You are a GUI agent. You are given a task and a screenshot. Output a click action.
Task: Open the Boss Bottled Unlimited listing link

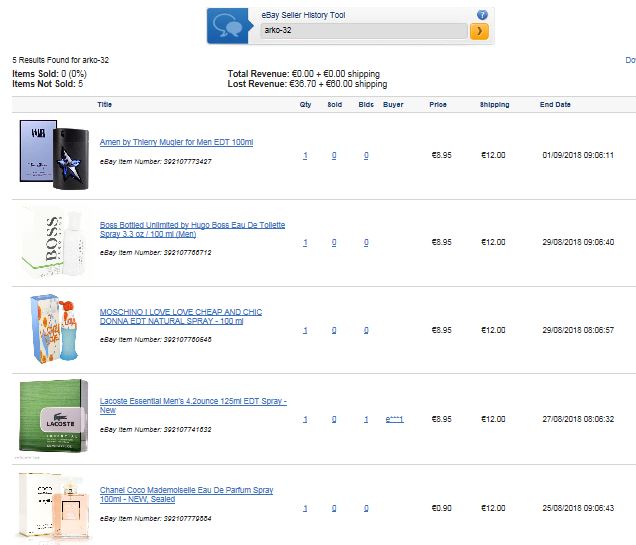pos(192,230)
